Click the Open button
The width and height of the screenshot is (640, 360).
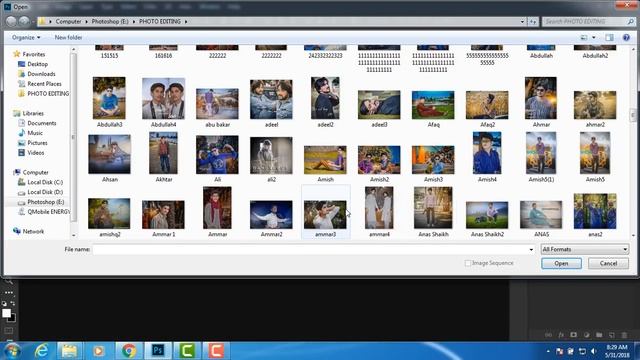click(561, 263)
